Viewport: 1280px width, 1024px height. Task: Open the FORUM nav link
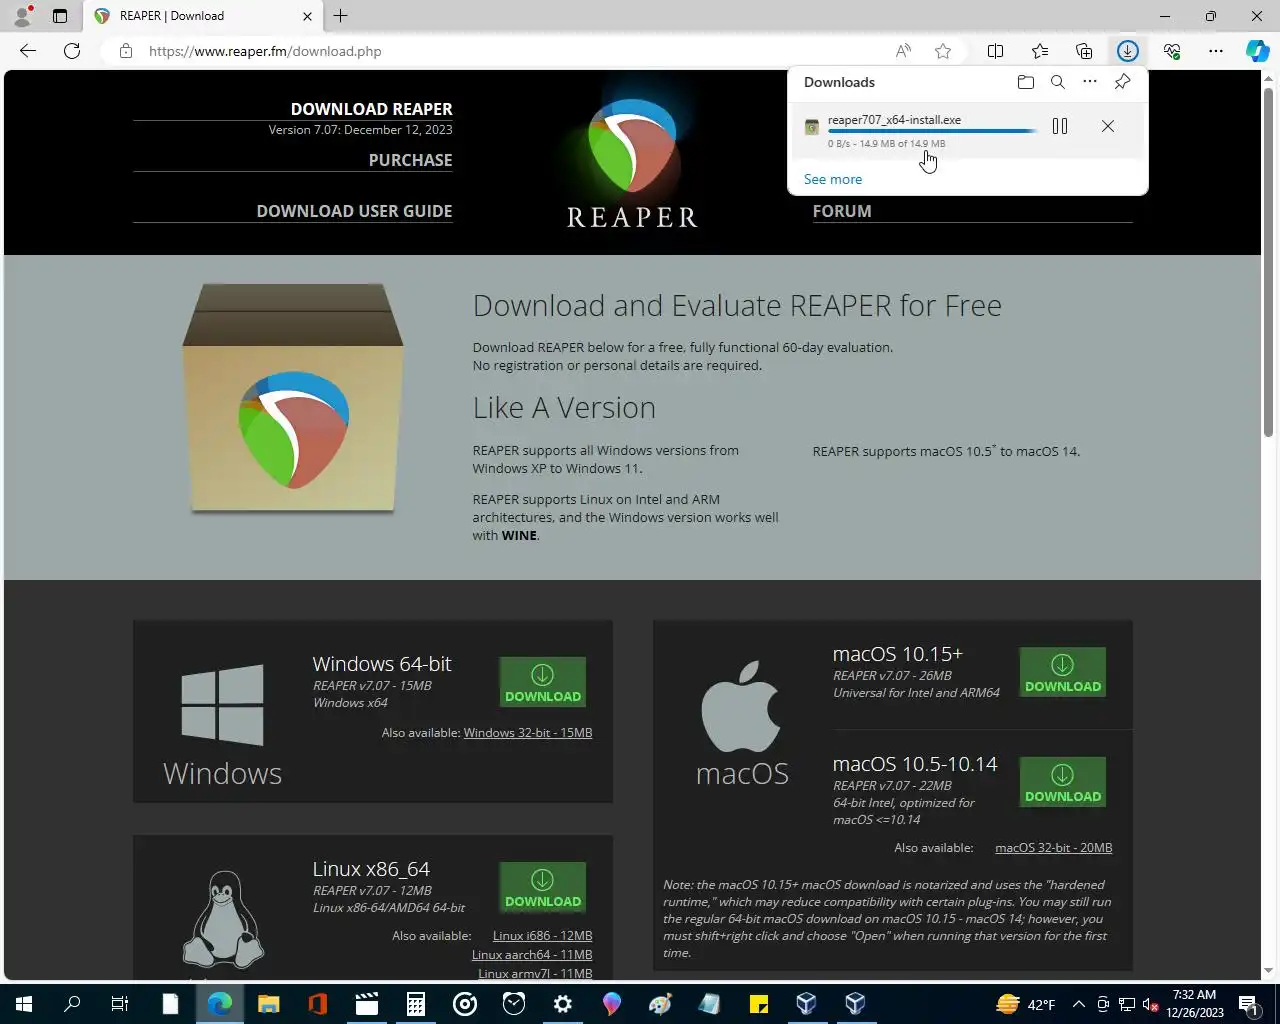click(842, 211)
